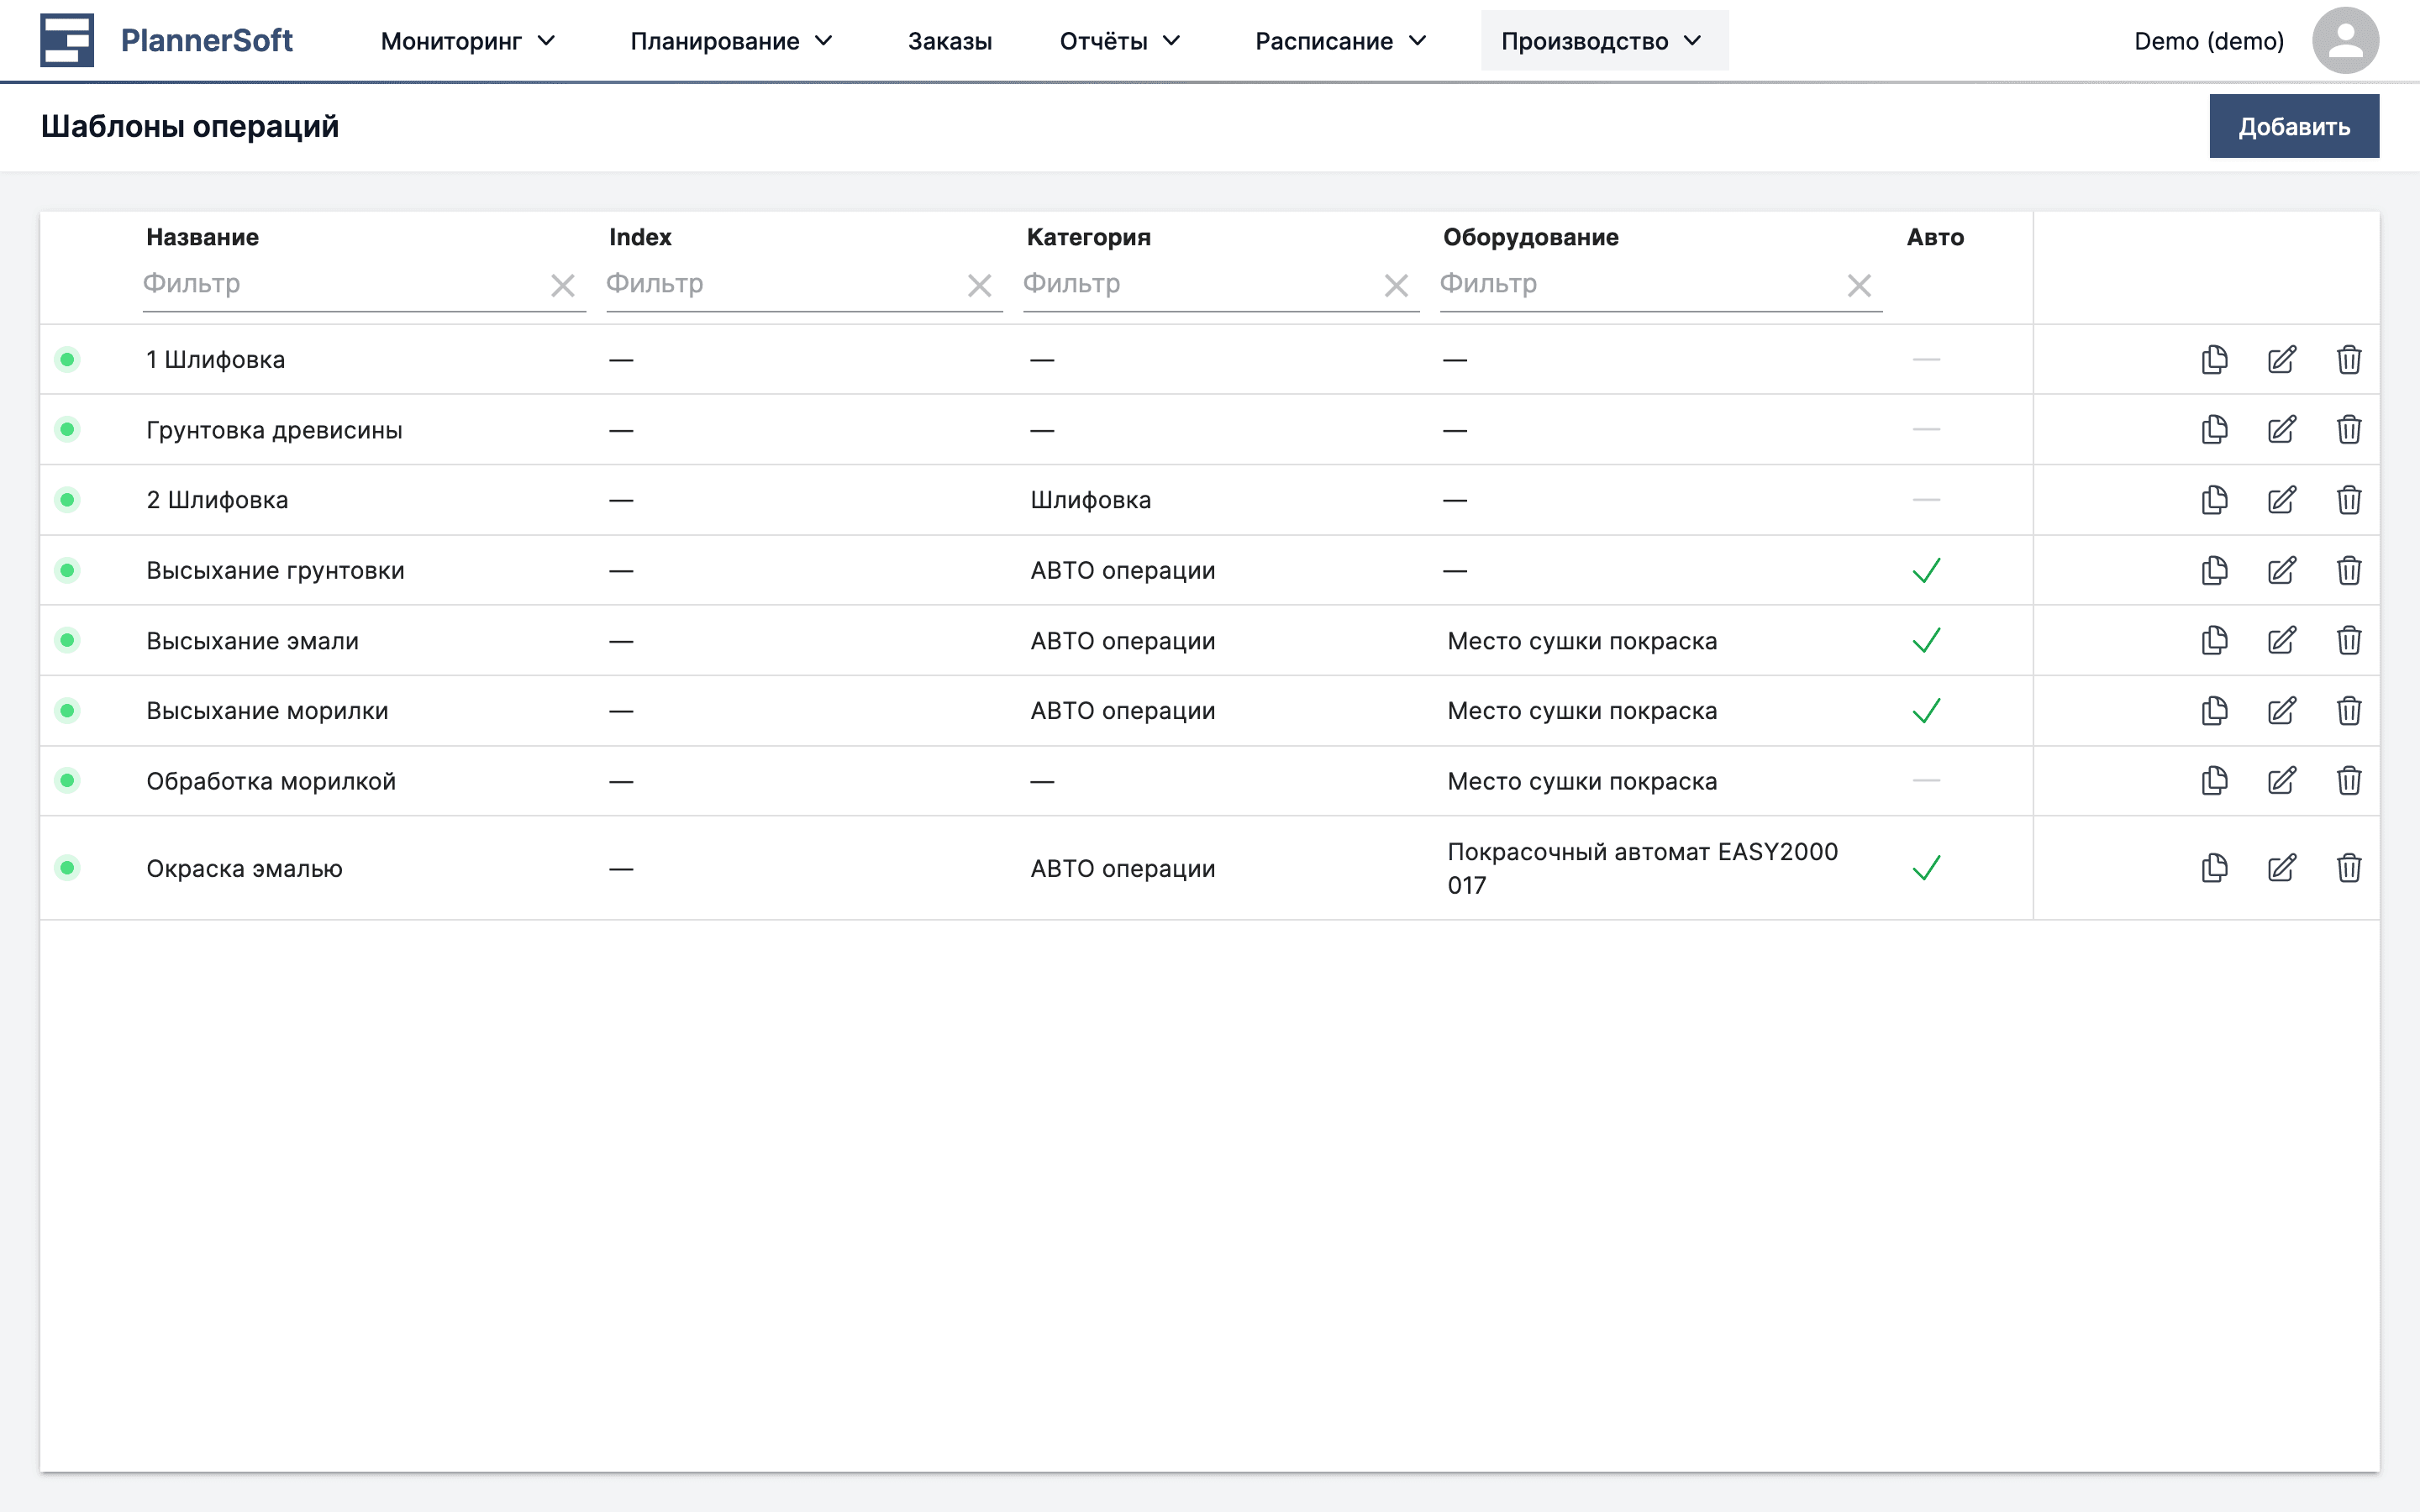
Task: Duplicate the Высыхание эмали row
Action: point(2214,640)
